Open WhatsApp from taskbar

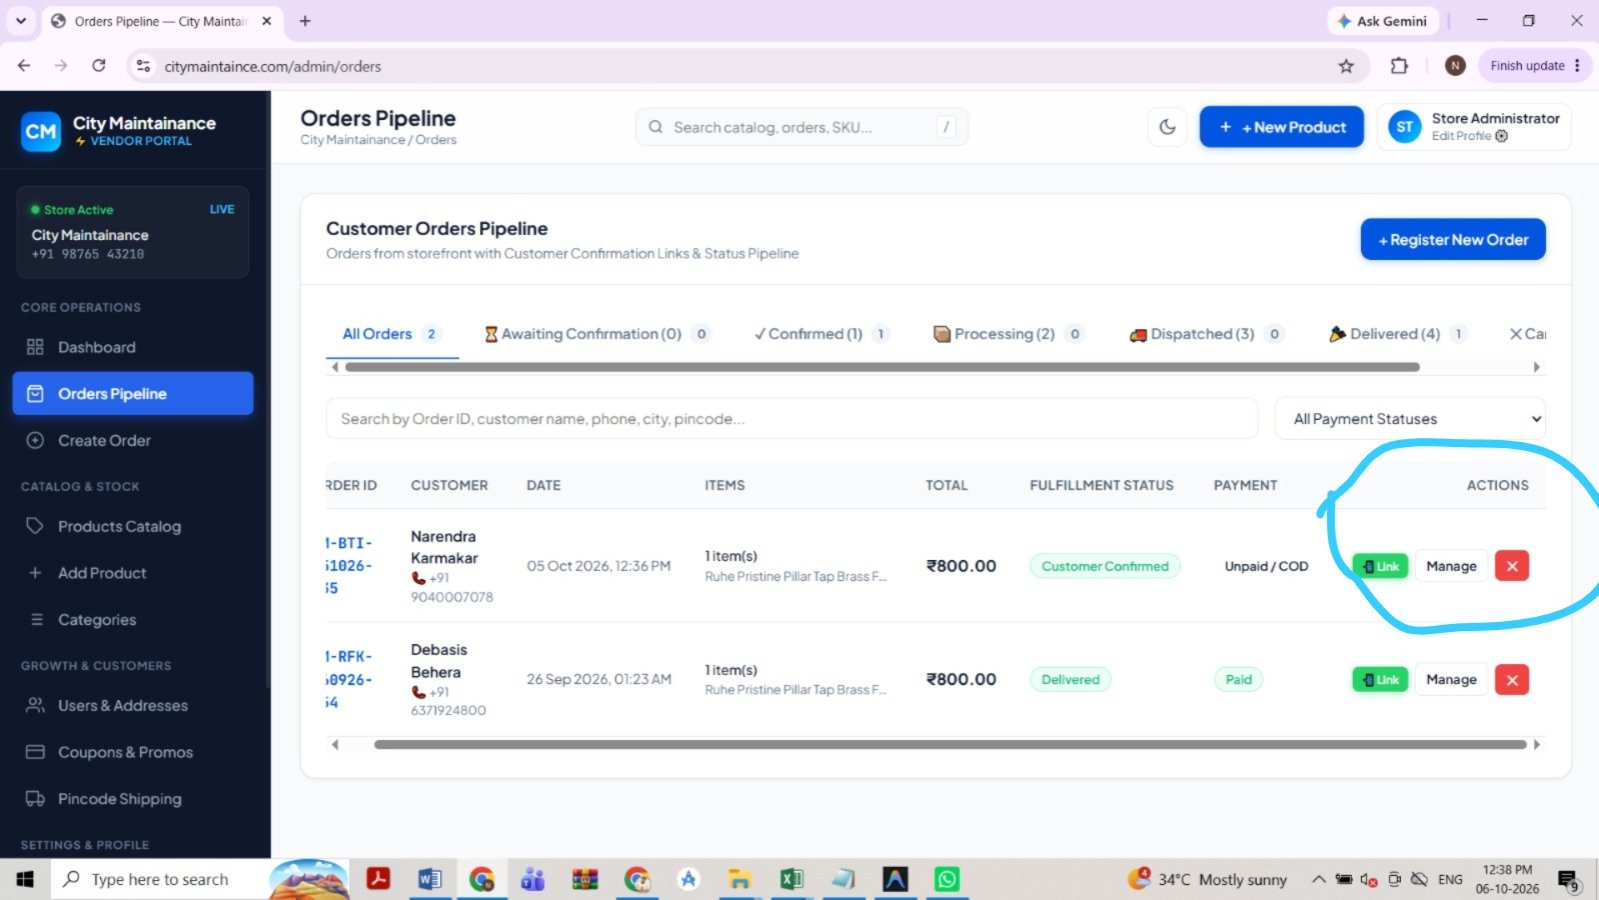[x=946, y=879]
